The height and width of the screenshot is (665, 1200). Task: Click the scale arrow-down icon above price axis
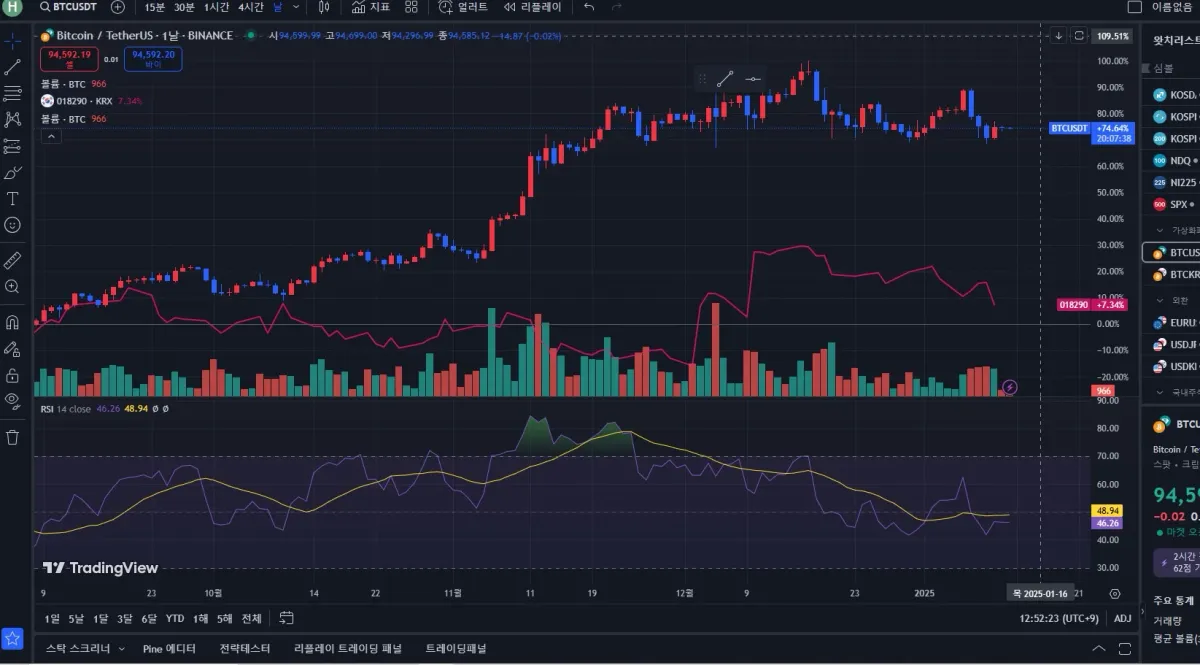coord(1058,36)
